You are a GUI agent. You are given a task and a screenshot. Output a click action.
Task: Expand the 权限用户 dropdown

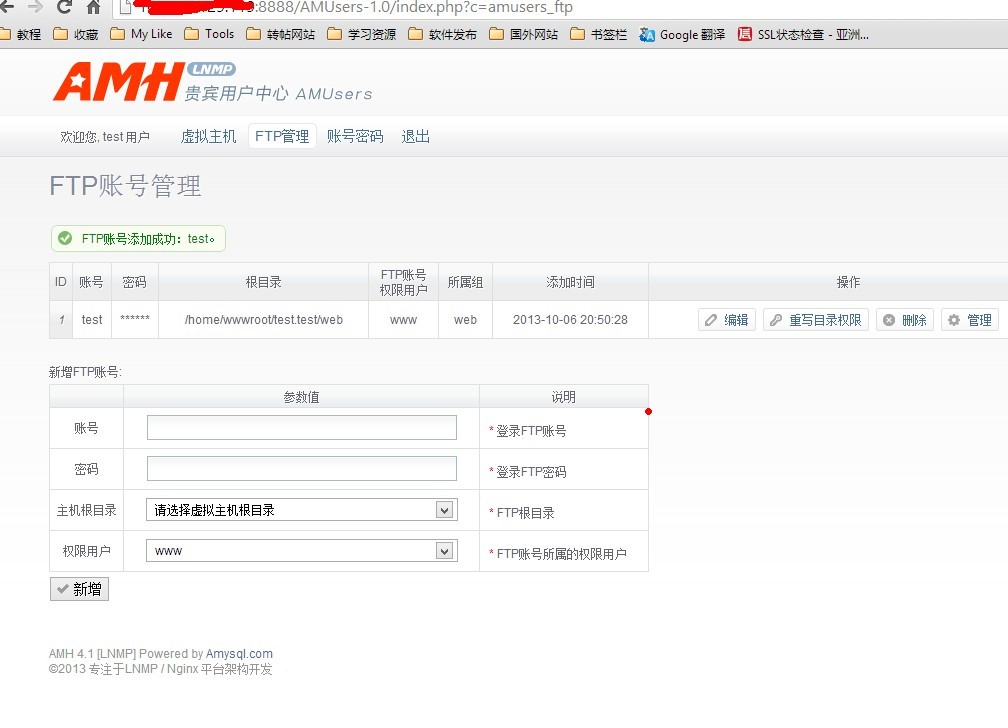point(301,551)
